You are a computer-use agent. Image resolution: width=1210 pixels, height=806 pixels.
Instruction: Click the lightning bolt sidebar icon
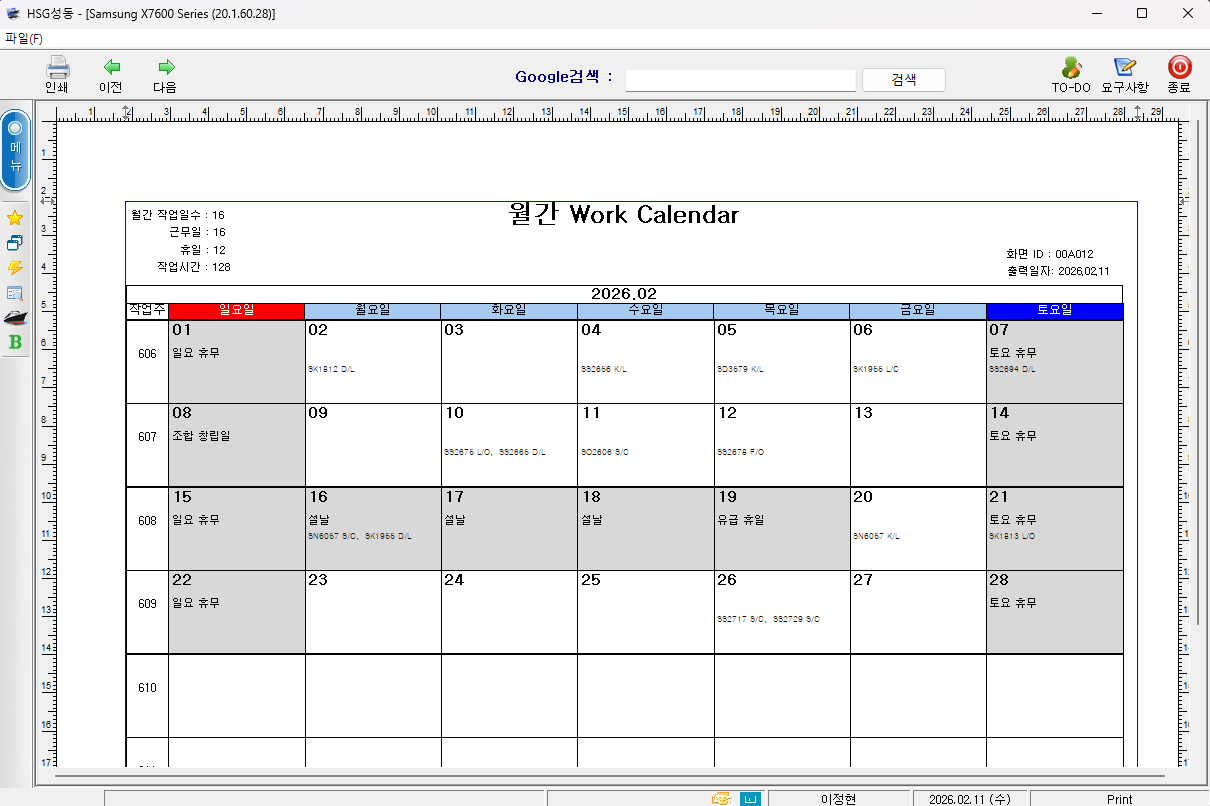coord(15,268)
